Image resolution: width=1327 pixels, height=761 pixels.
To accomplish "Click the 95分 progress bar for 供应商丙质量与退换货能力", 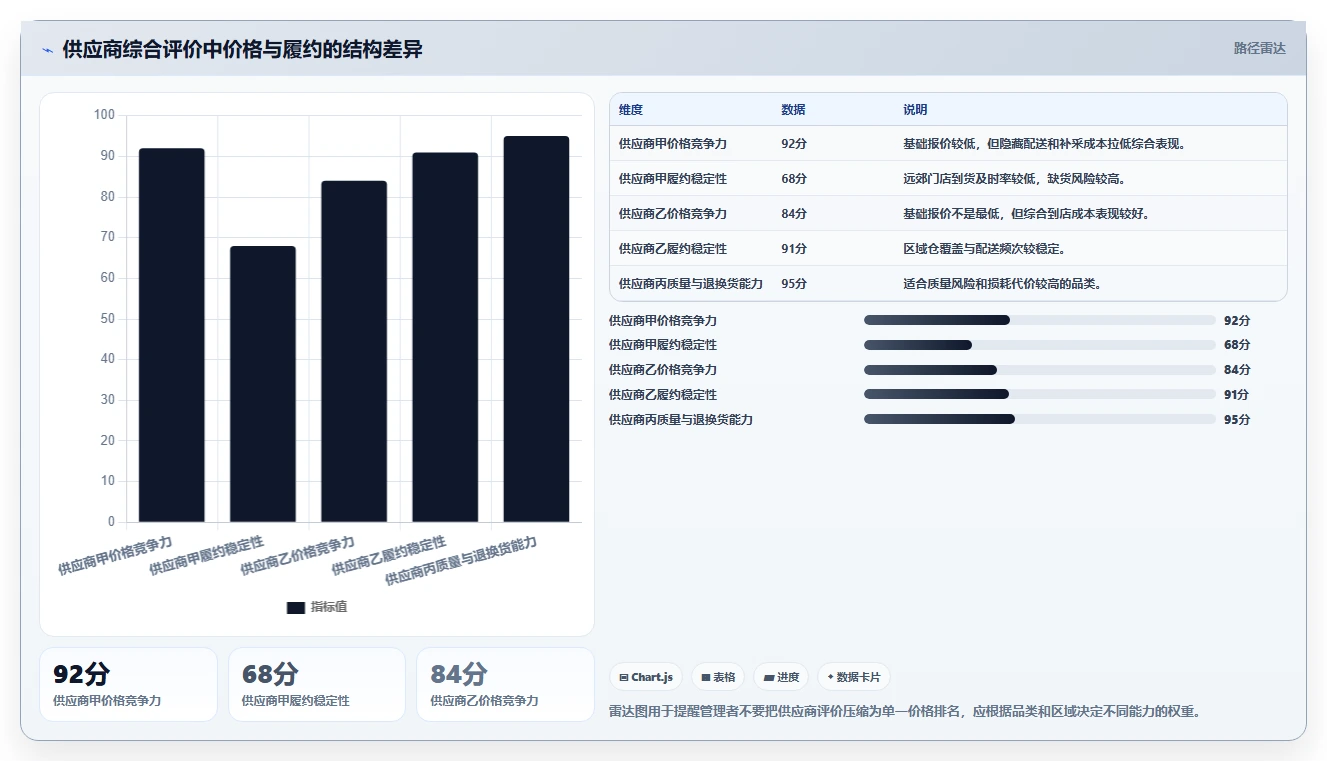I will coord(1040,420).
